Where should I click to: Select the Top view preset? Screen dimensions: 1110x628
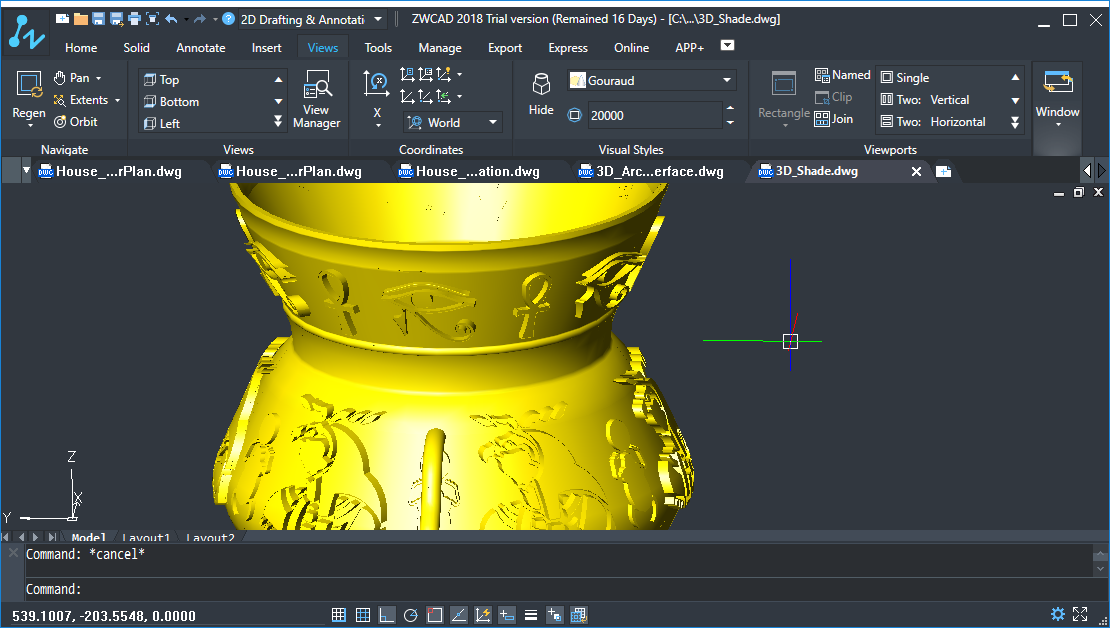click(x=169, y=80)
